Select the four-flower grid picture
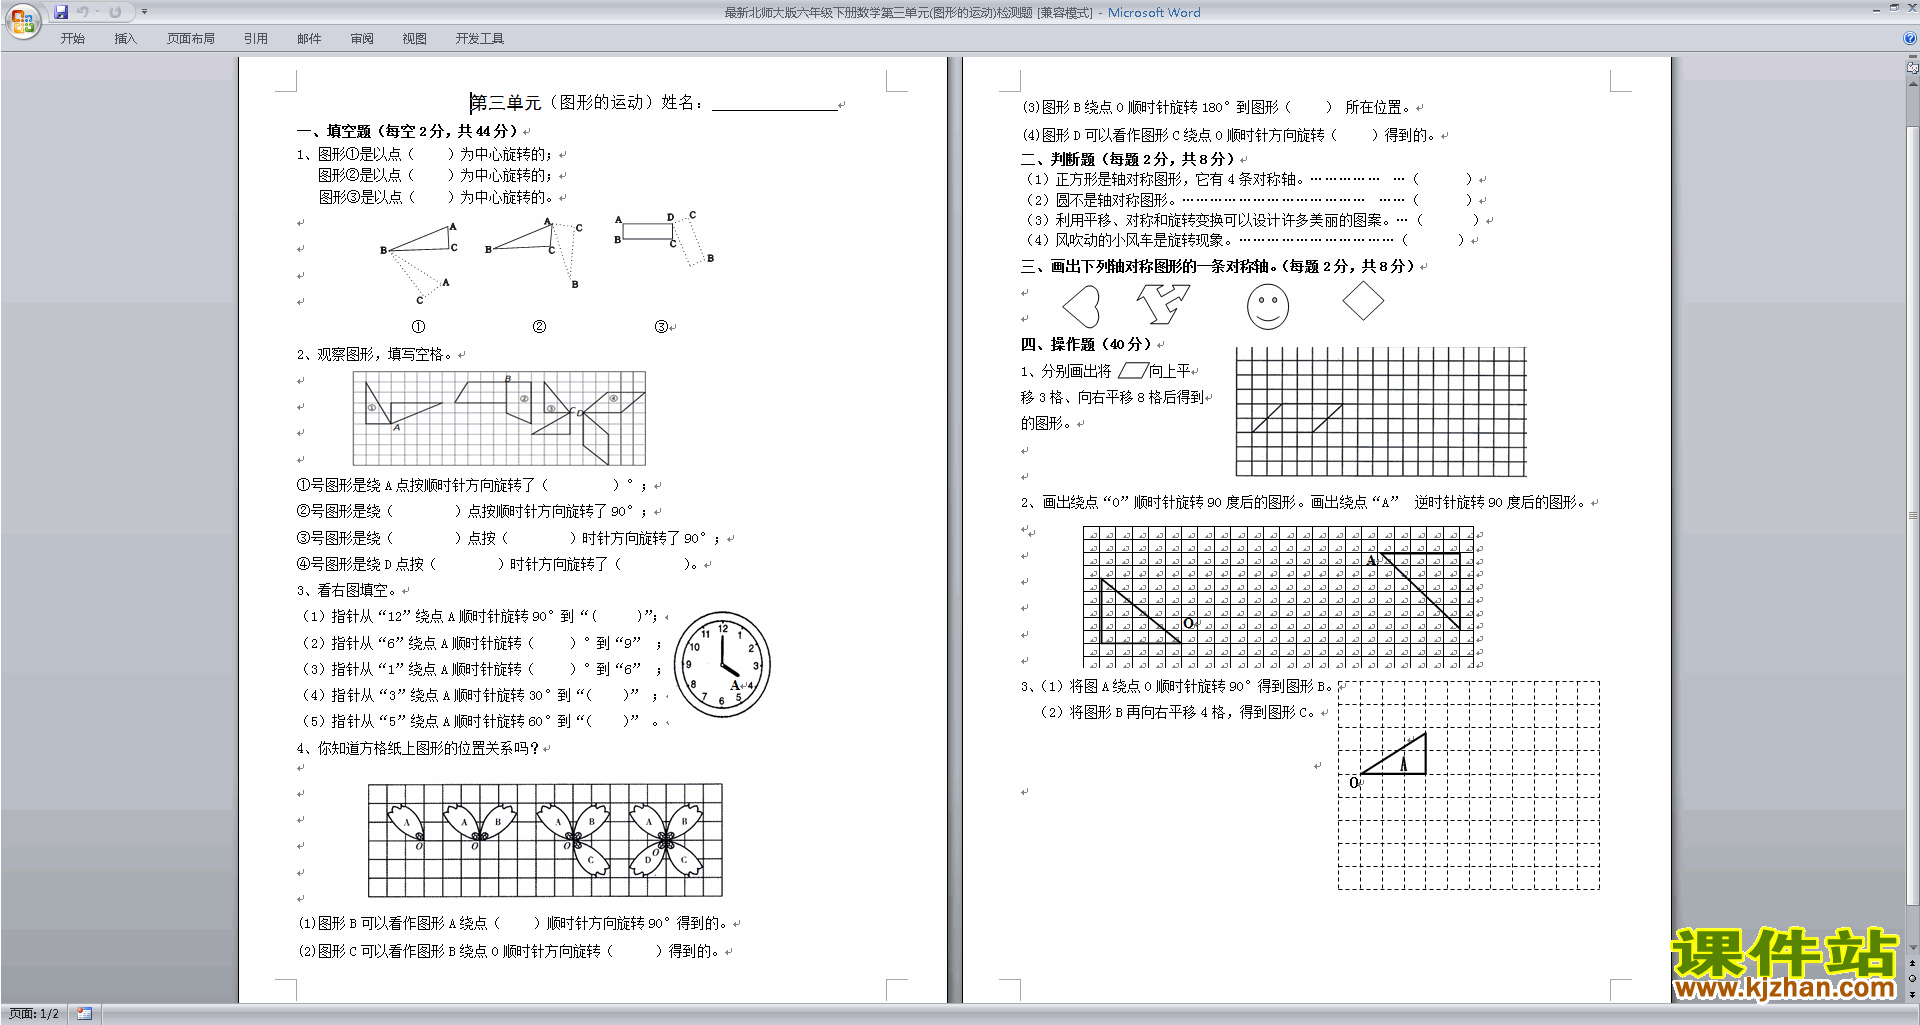 tap(545, 840)
